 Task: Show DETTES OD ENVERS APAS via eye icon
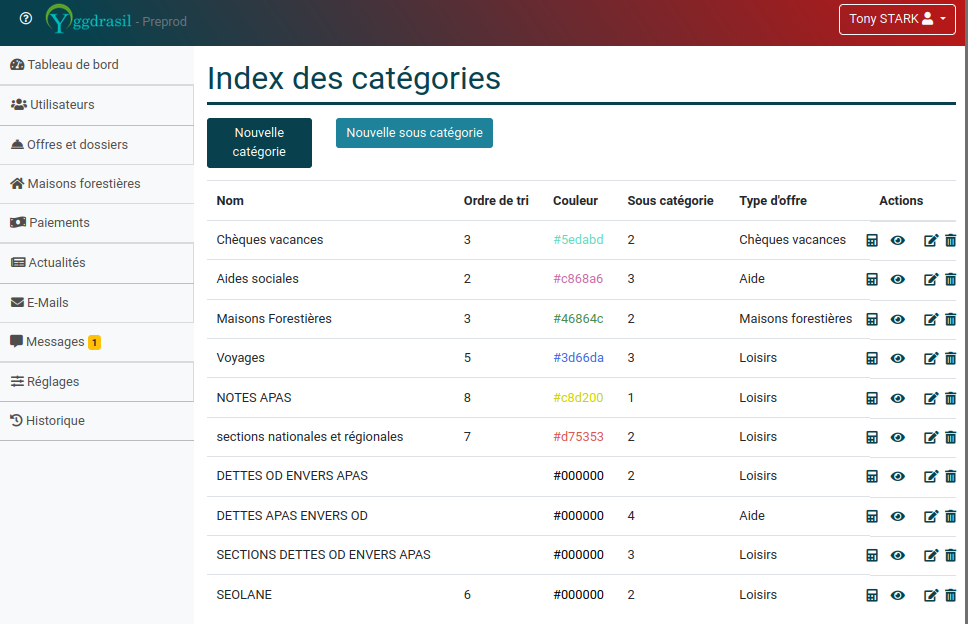pos(898,476)
